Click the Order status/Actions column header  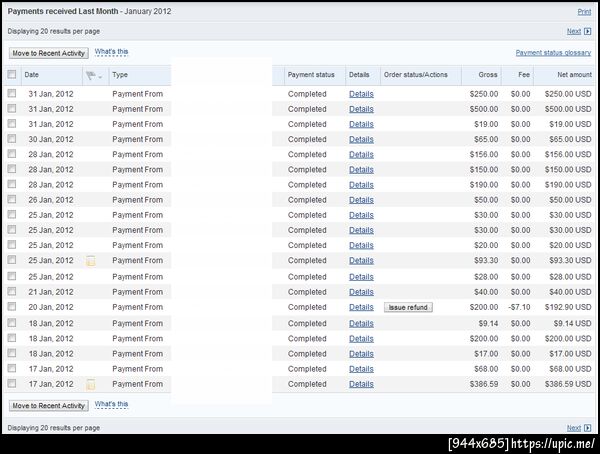click(416, 75)
